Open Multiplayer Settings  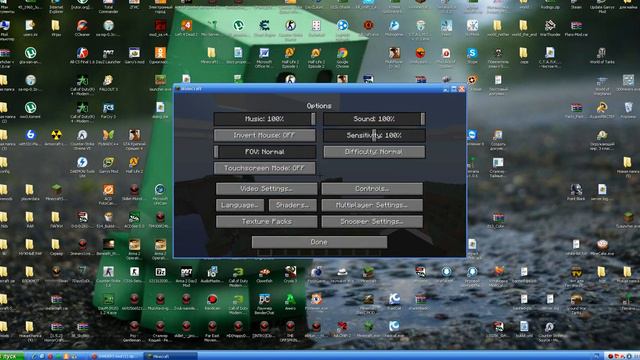372,205
